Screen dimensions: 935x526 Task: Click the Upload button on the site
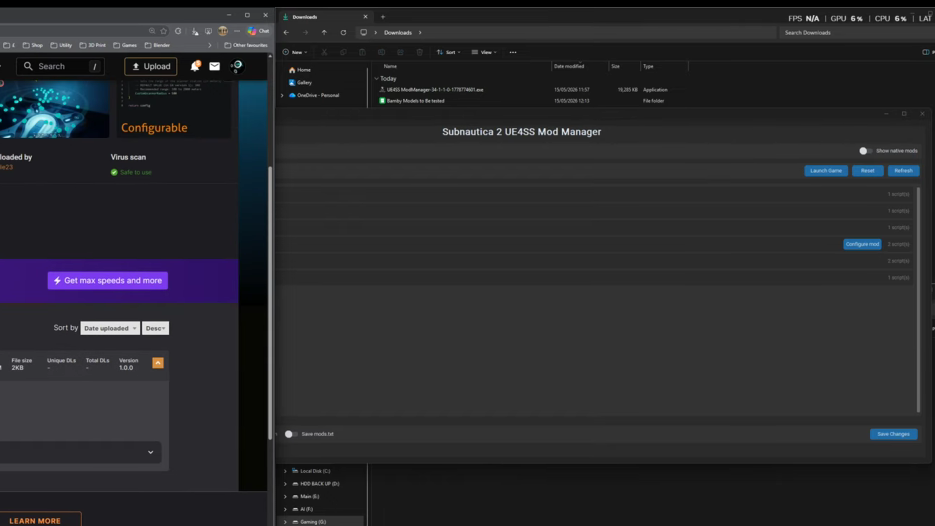(151, 66)
